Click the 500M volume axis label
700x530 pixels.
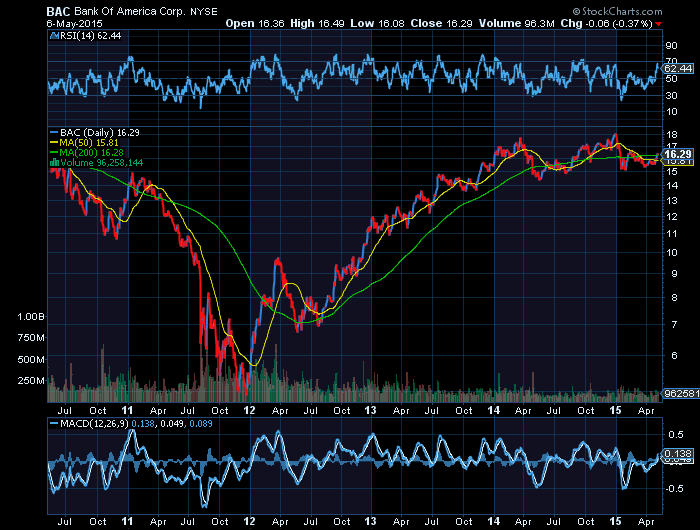31,359
